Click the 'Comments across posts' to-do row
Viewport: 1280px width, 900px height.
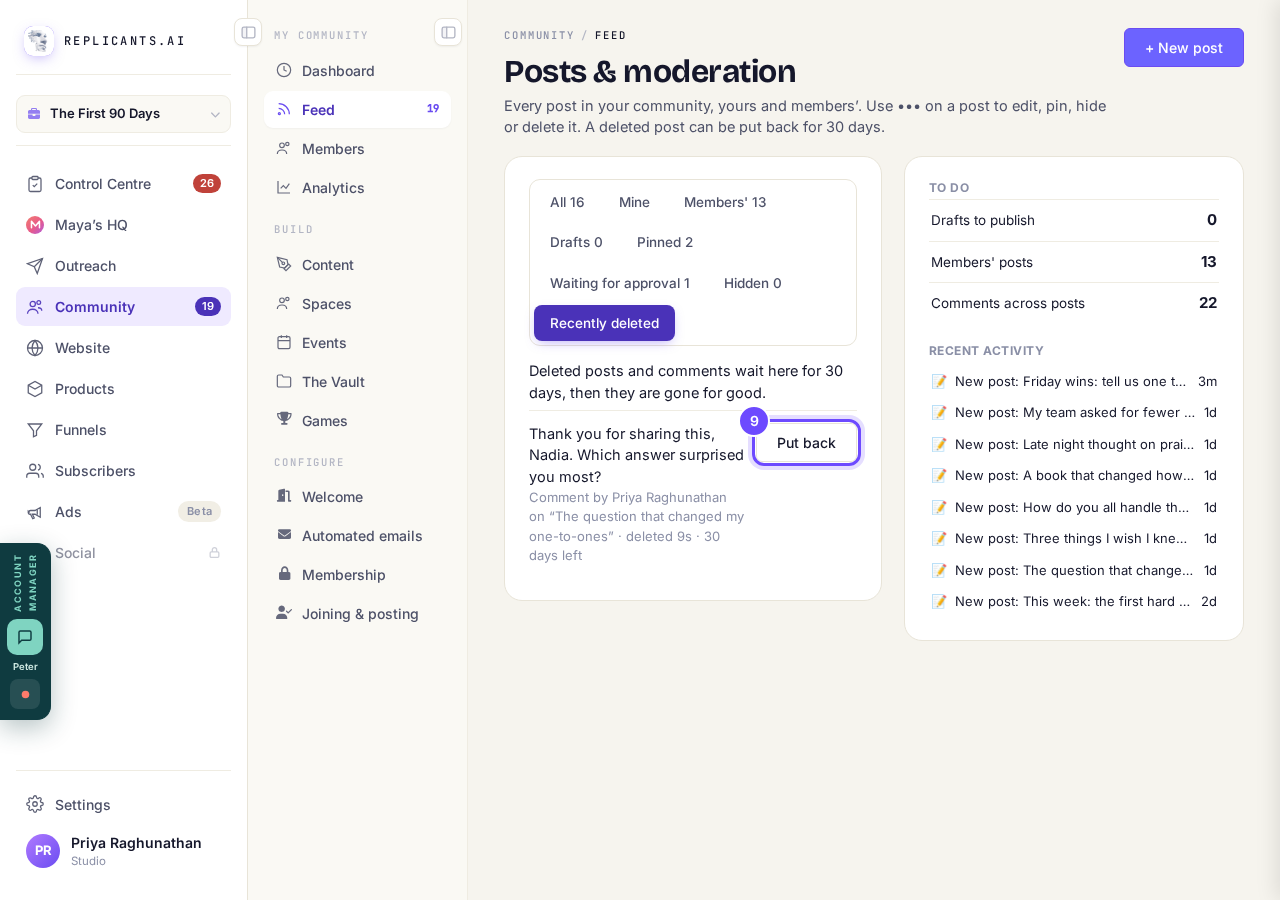click(1074, 303)
